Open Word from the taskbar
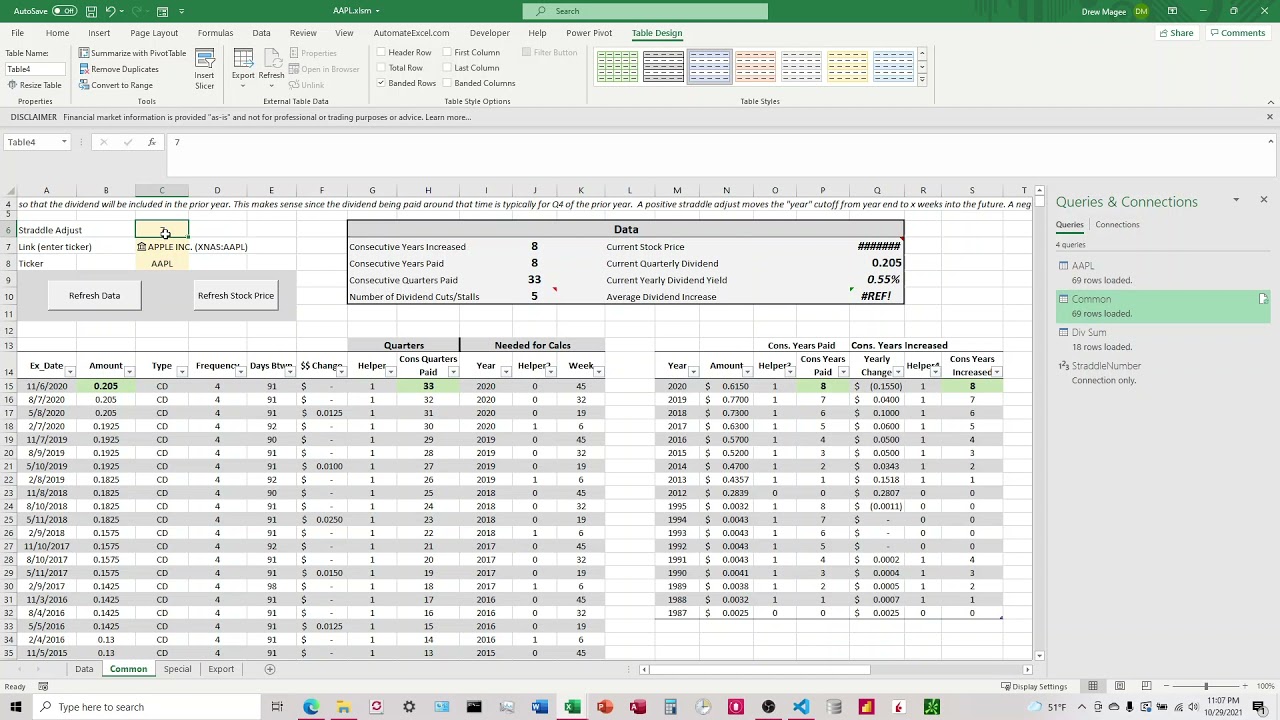 click(540, 707)
